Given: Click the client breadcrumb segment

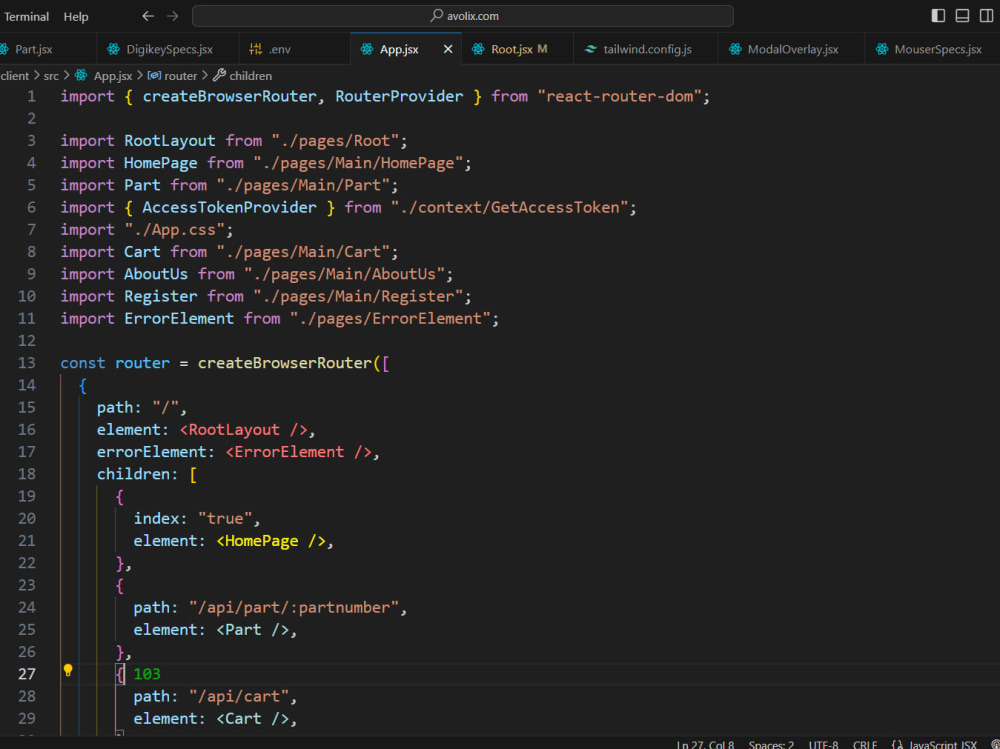Looking at the screenshot, I should (x=15, y=76).
